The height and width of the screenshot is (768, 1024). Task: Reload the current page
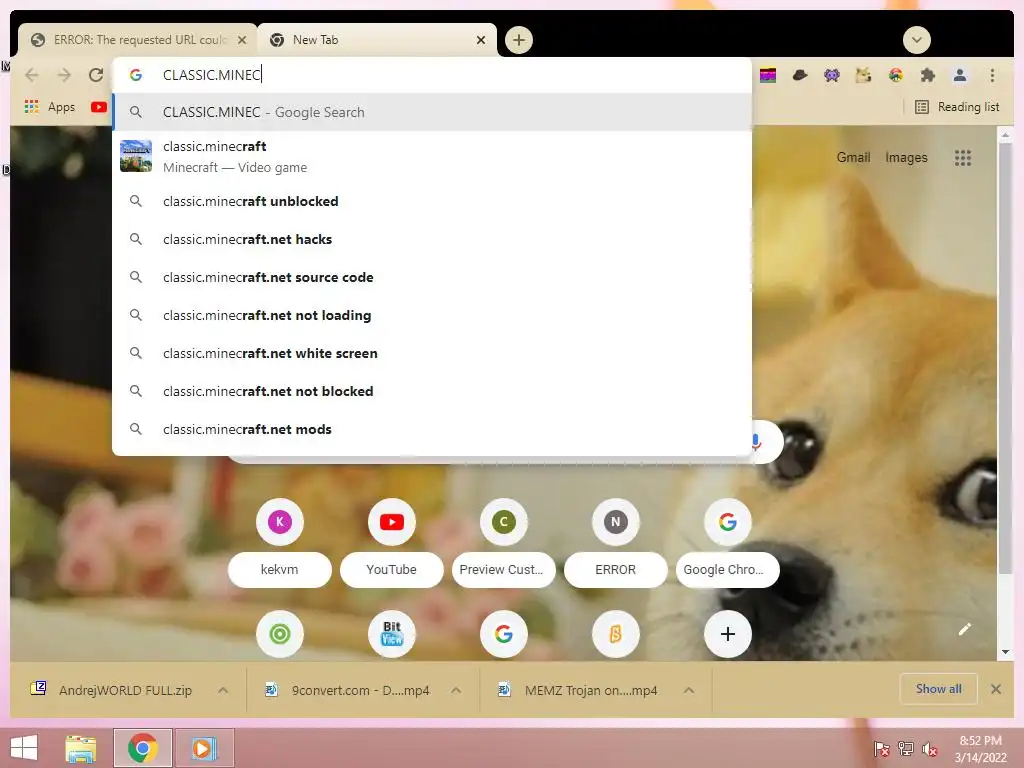click(96, 75)
